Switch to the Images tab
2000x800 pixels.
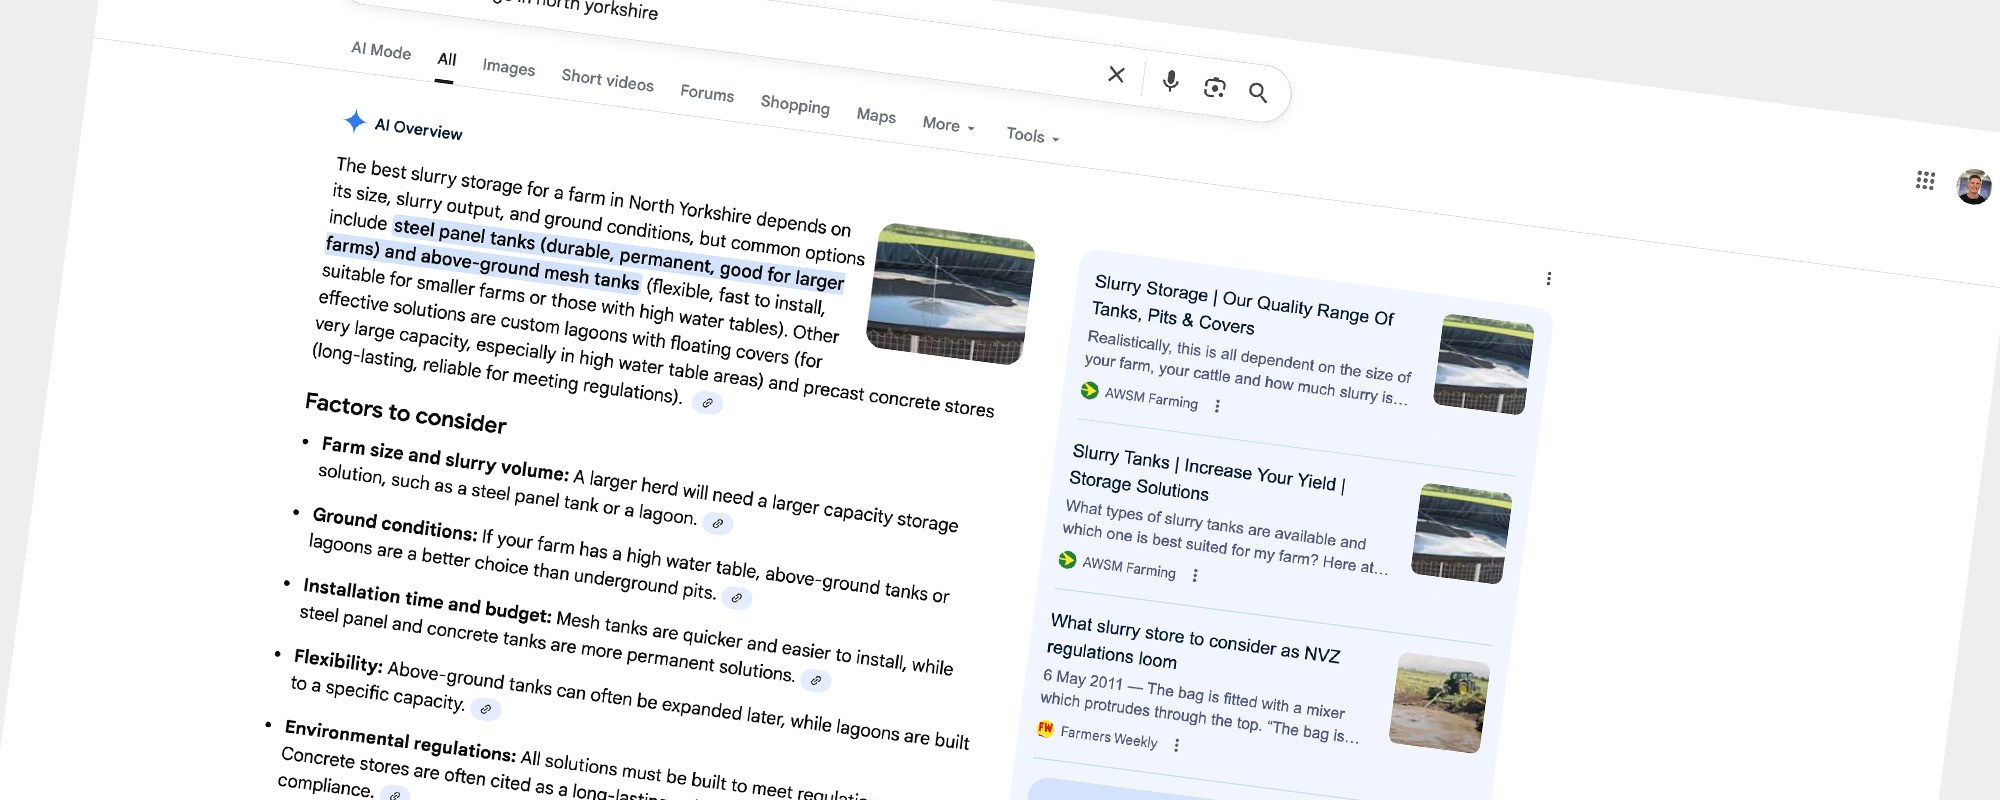(x=508, y=67)
